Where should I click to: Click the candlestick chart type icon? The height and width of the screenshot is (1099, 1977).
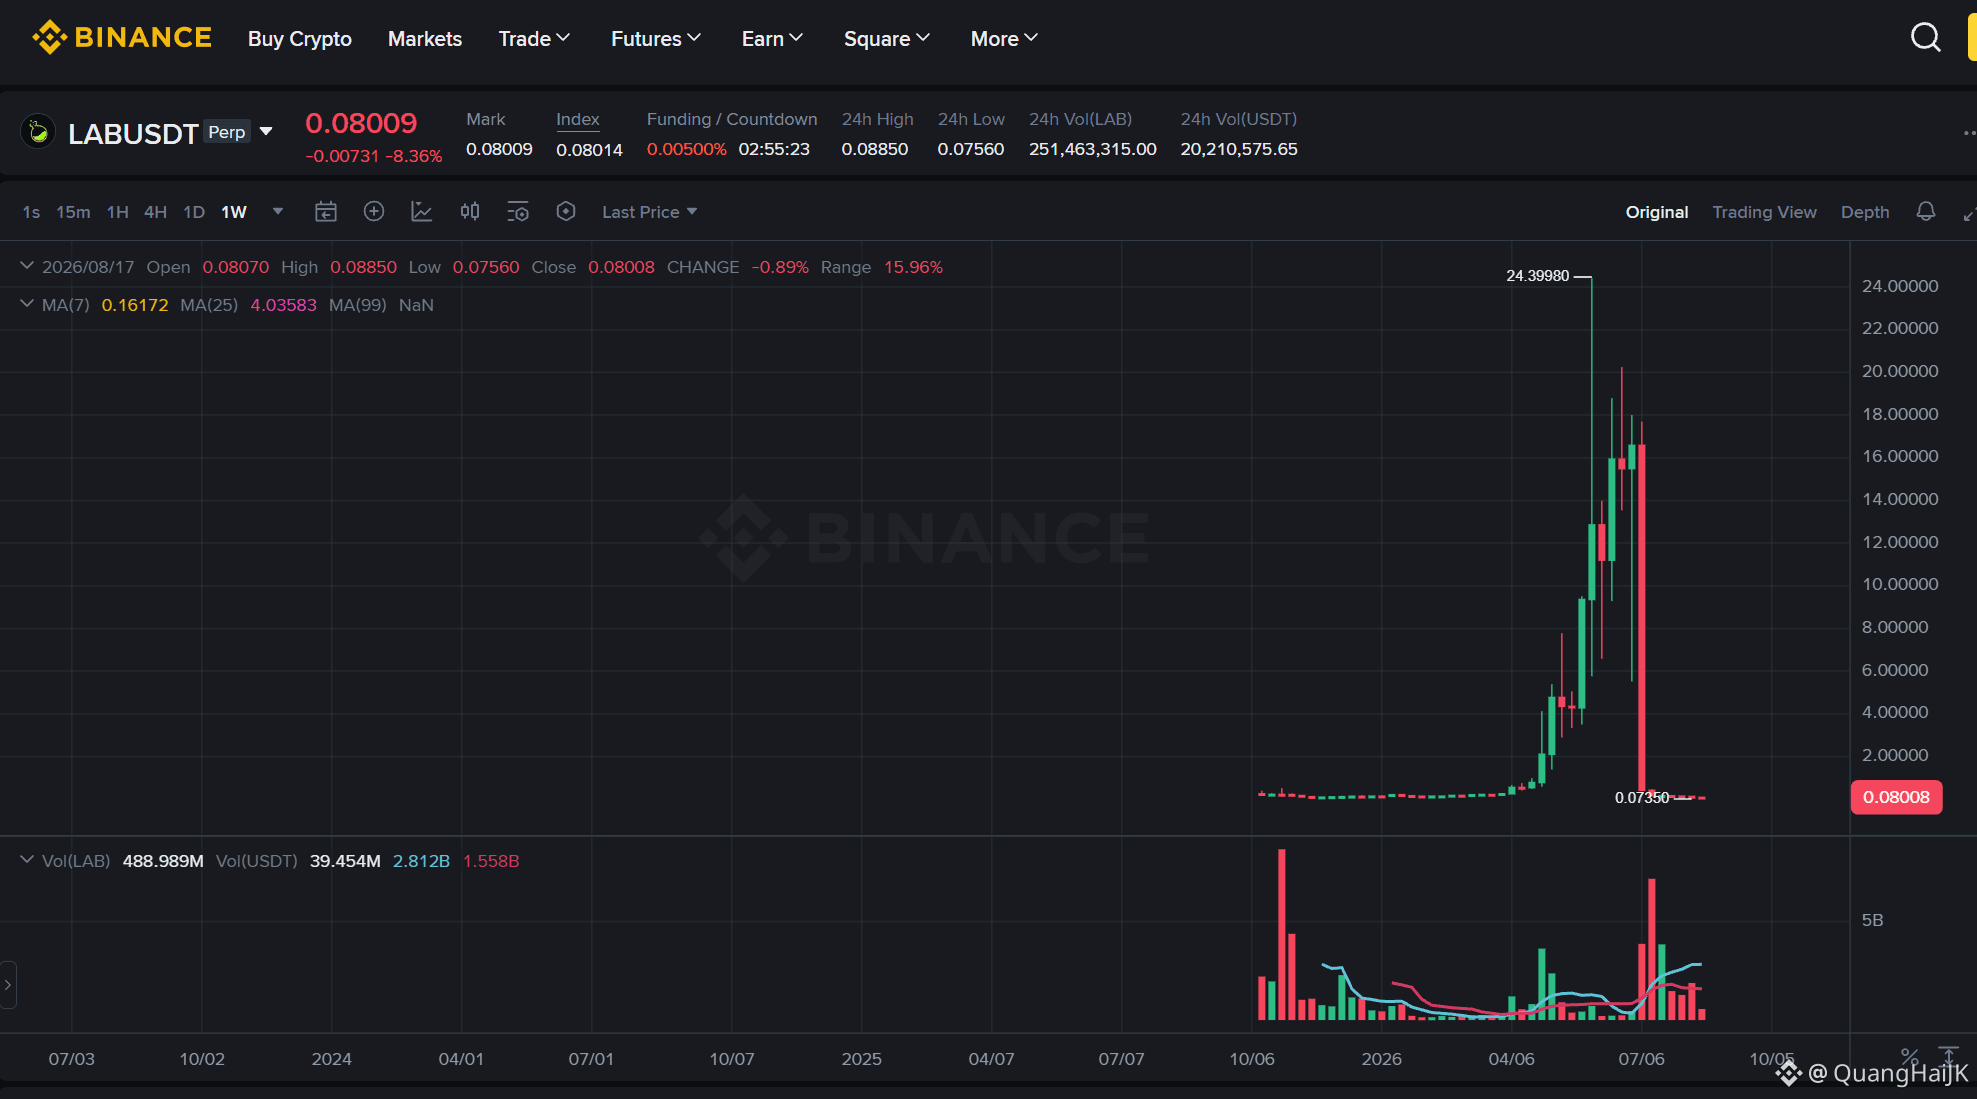click(x=470, y=211)
